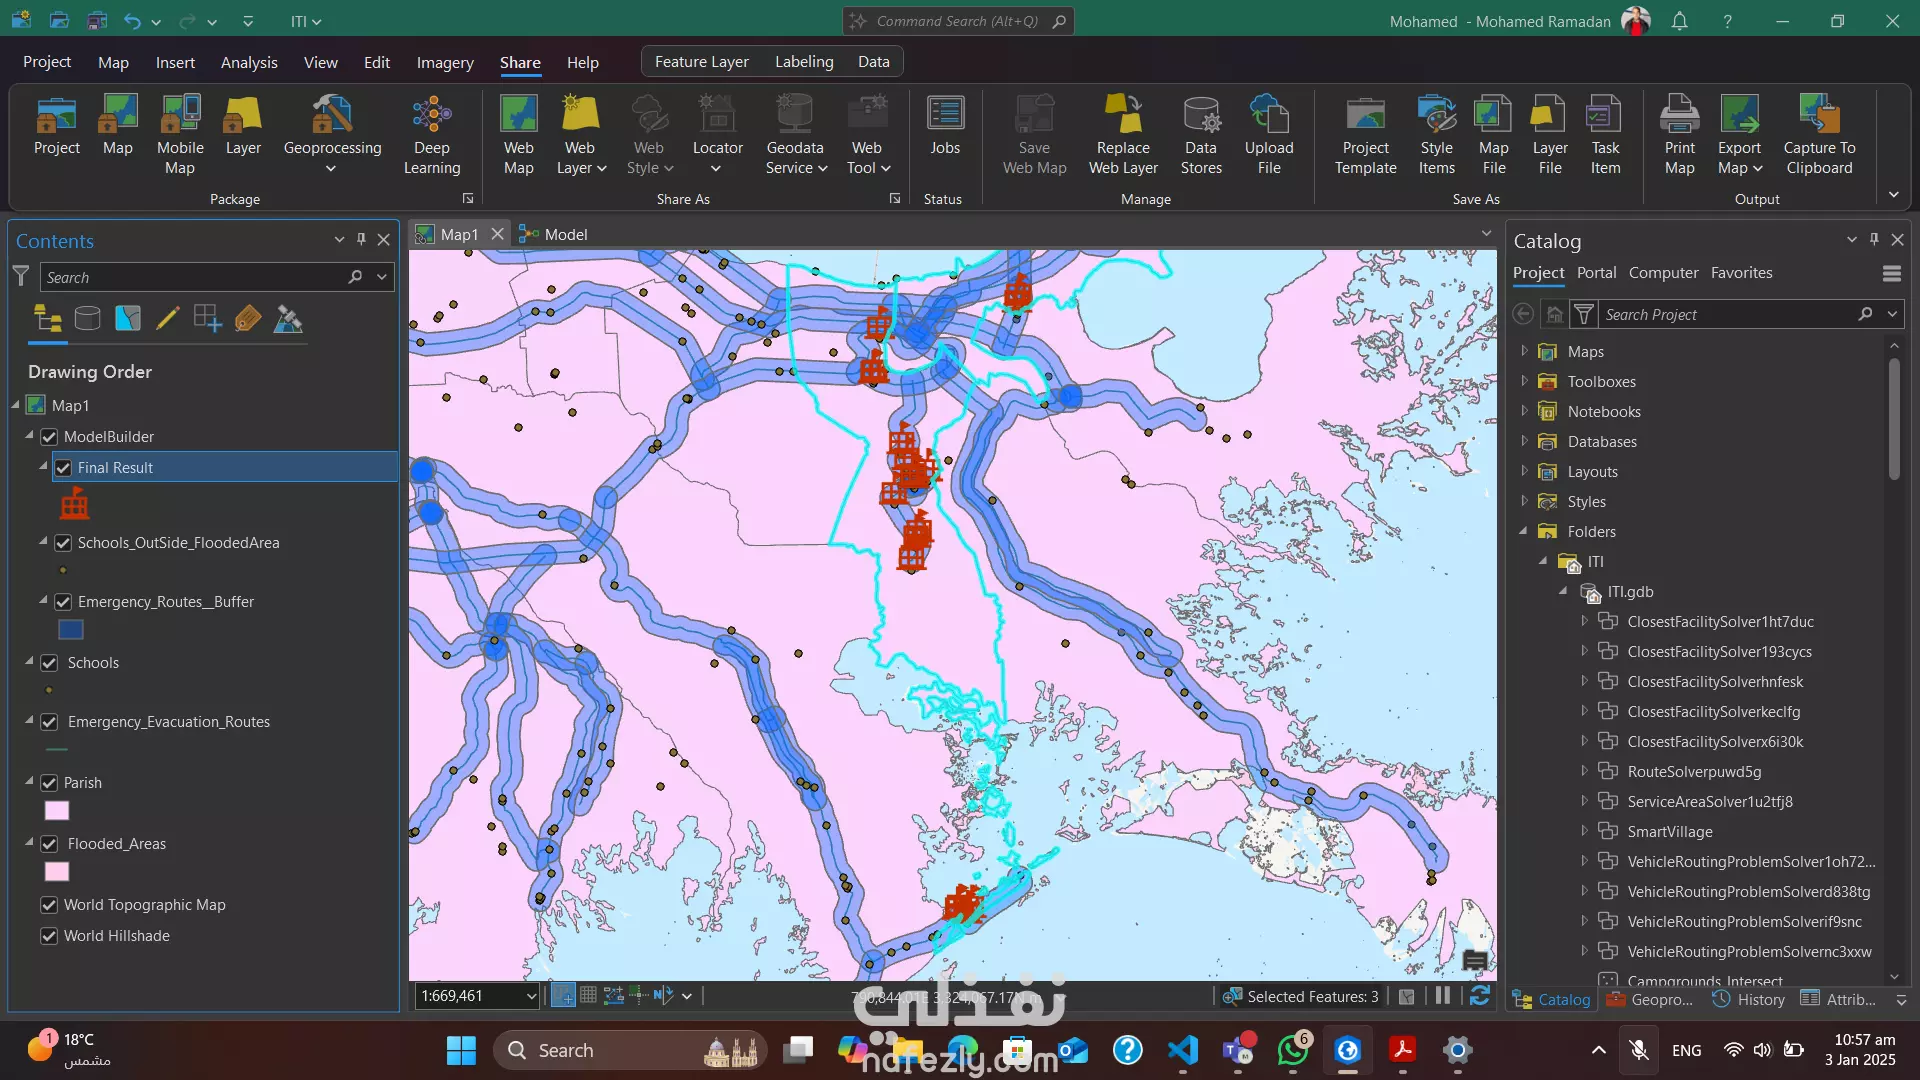Click the Print Map icon
Image resolution: width=1920 pixels, height=1080 pixels.
point(1680,134)
